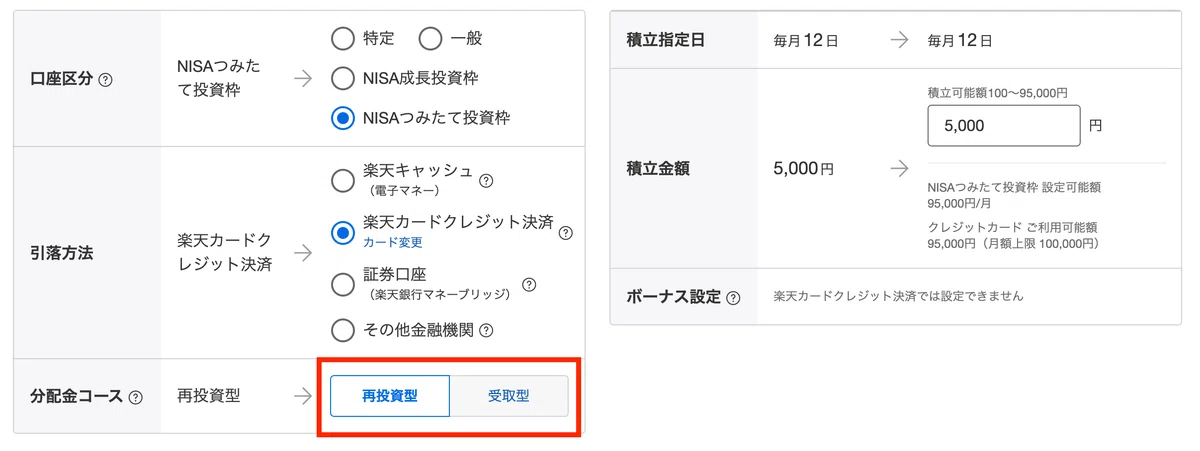Click help icon beside ボーナス設定
The image size is (1200, 451).
734,297
